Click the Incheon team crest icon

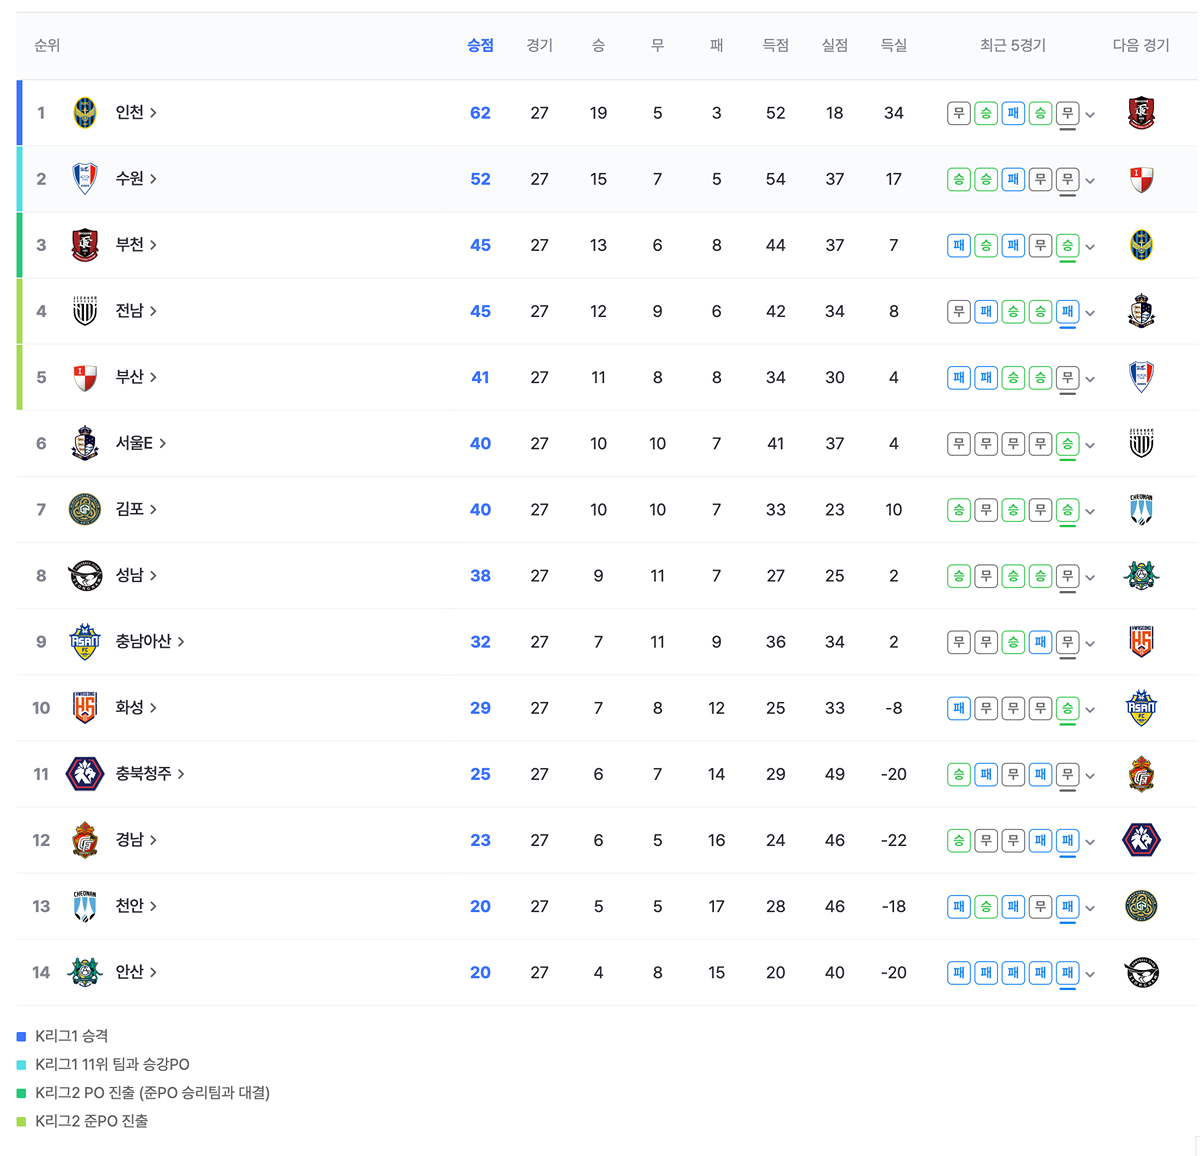pos(85,113)
